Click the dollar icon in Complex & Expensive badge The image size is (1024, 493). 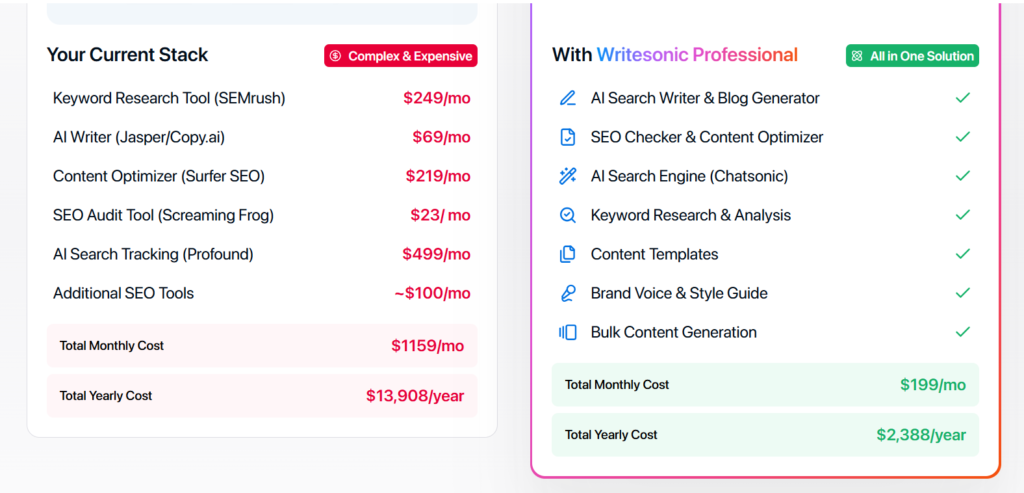click(x=336, y=56)
